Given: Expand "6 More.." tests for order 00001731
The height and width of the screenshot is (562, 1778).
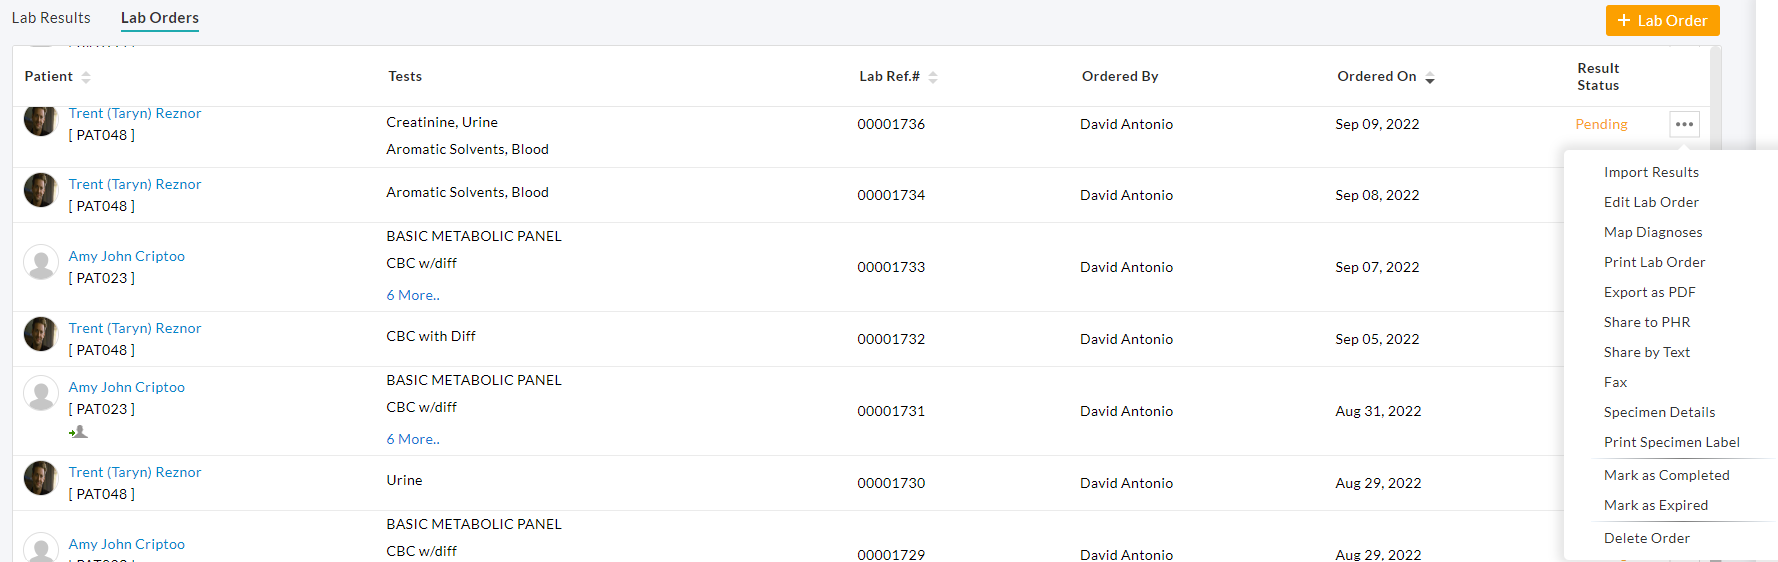Looking at the screenshot, I should pos(413,439).
